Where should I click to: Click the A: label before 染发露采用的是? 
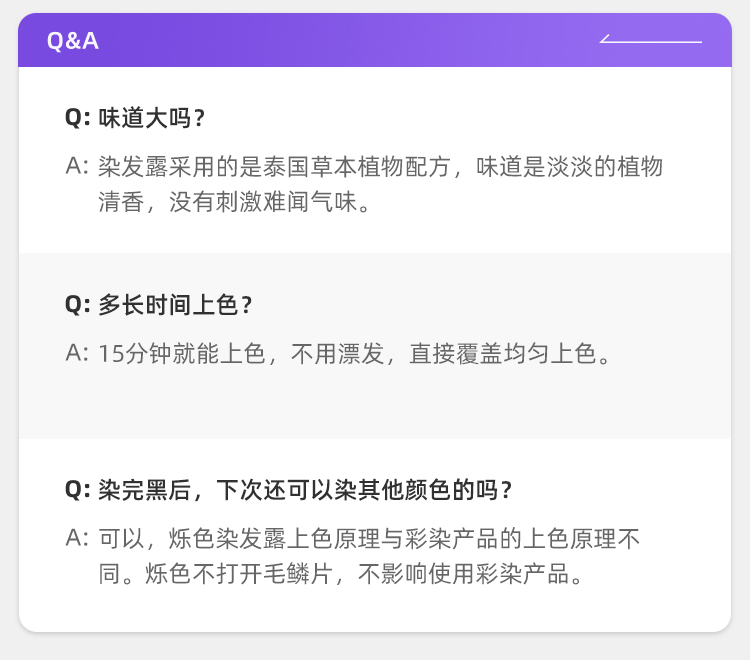77,167
